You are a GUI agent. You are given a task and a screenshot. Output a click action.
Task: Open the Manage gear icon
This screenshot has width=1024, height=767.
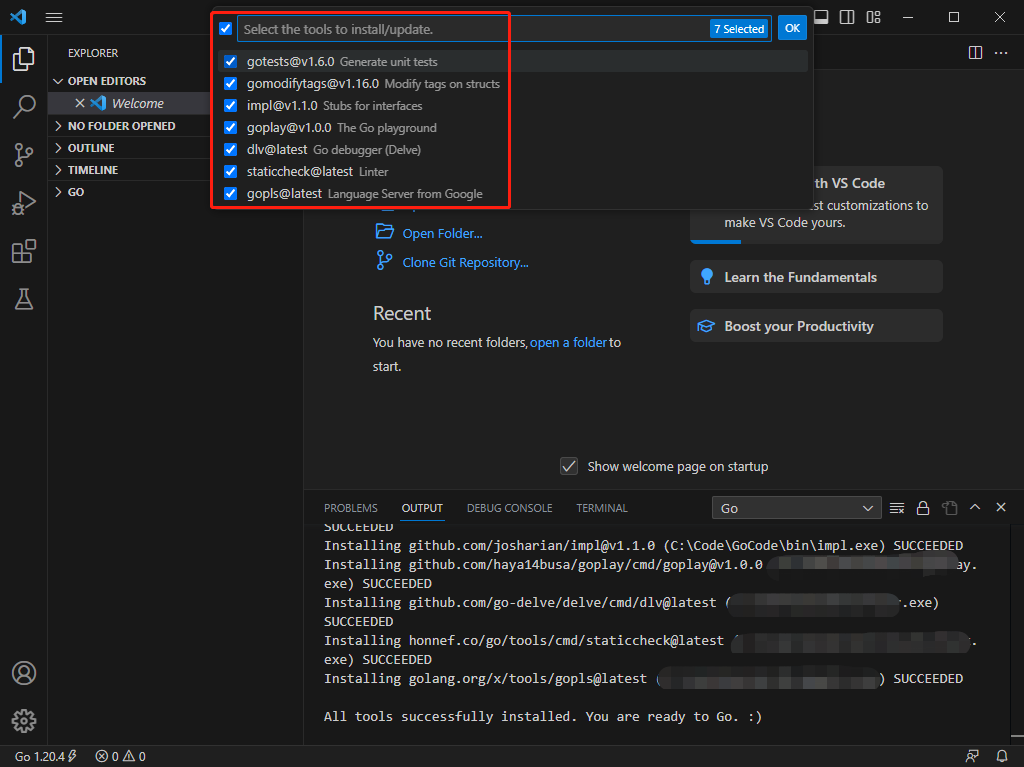pyautogui.click(x=24, y=721)
